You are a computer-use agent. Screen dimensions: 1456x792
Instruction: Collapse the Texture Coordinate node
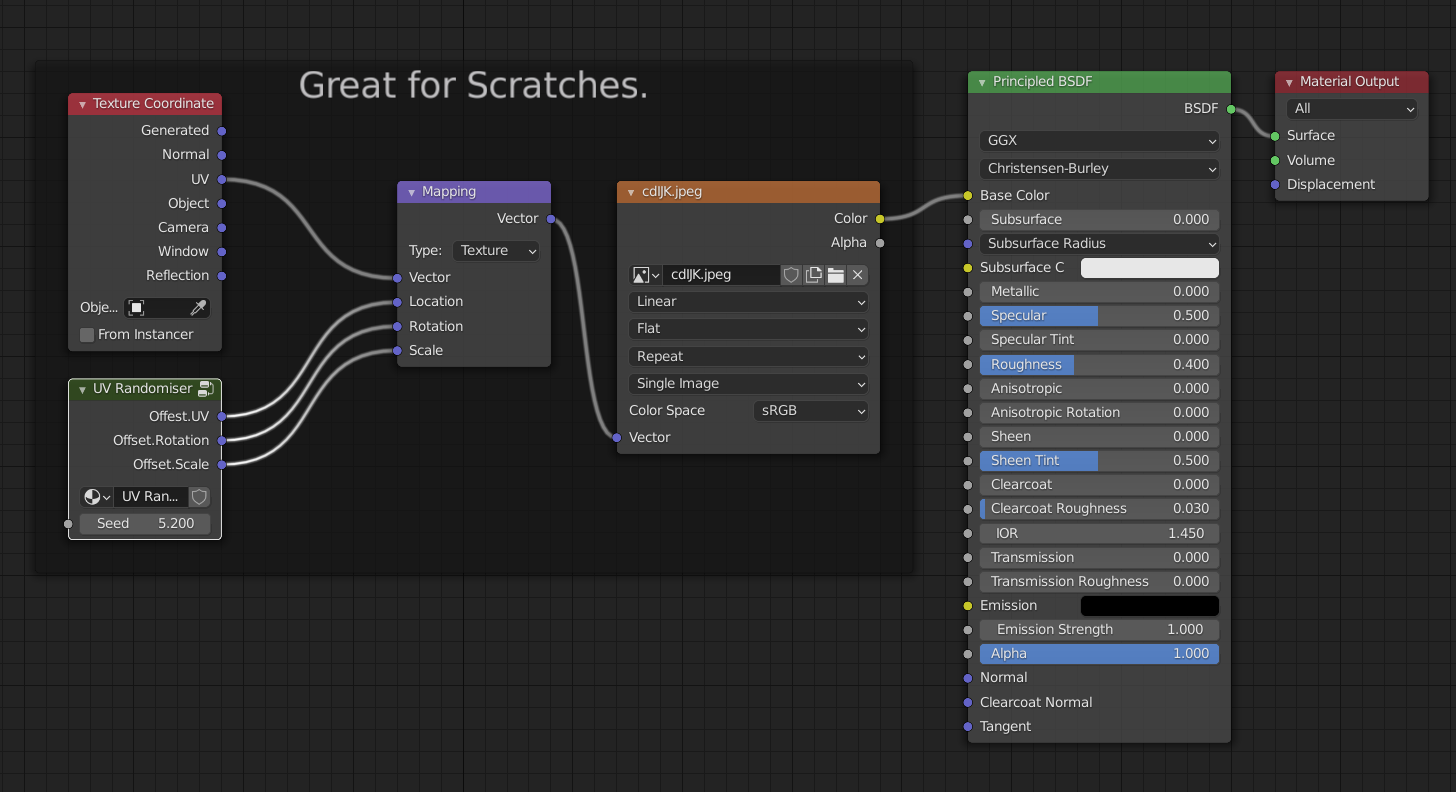coord(82,104)
